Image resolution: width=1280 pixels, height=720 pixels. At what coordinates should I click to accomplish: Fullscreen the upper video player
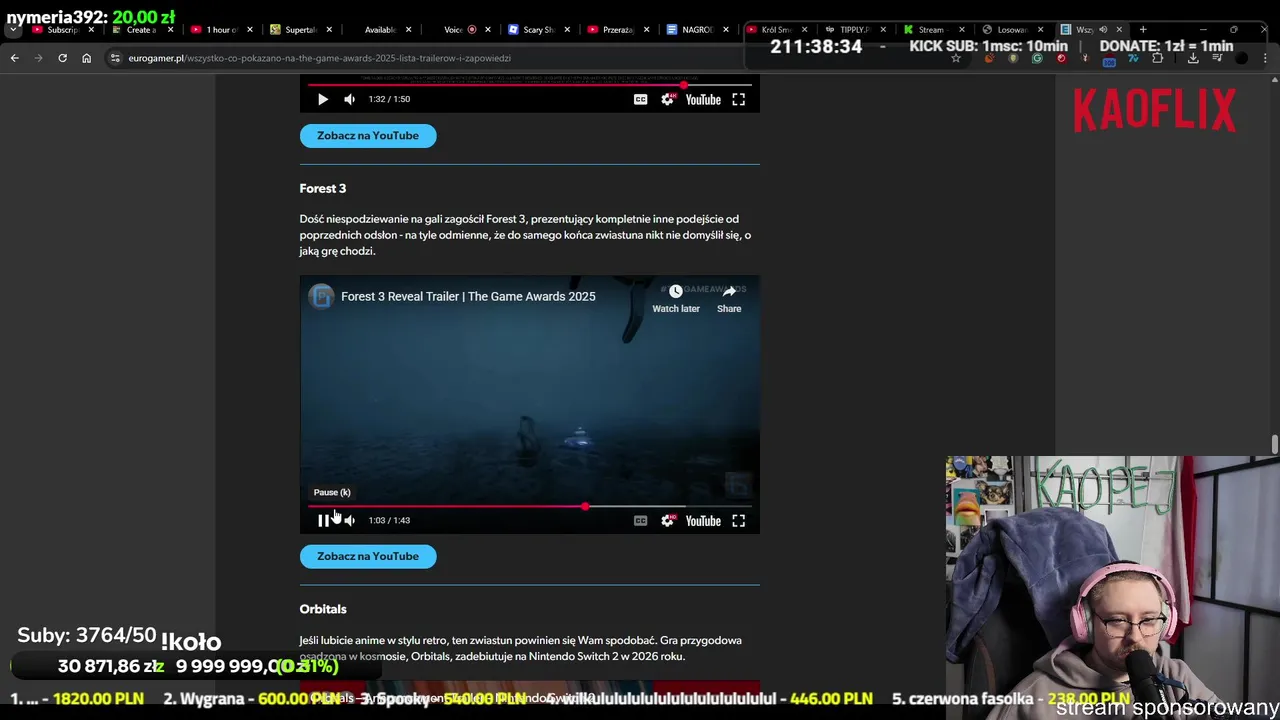738,99
